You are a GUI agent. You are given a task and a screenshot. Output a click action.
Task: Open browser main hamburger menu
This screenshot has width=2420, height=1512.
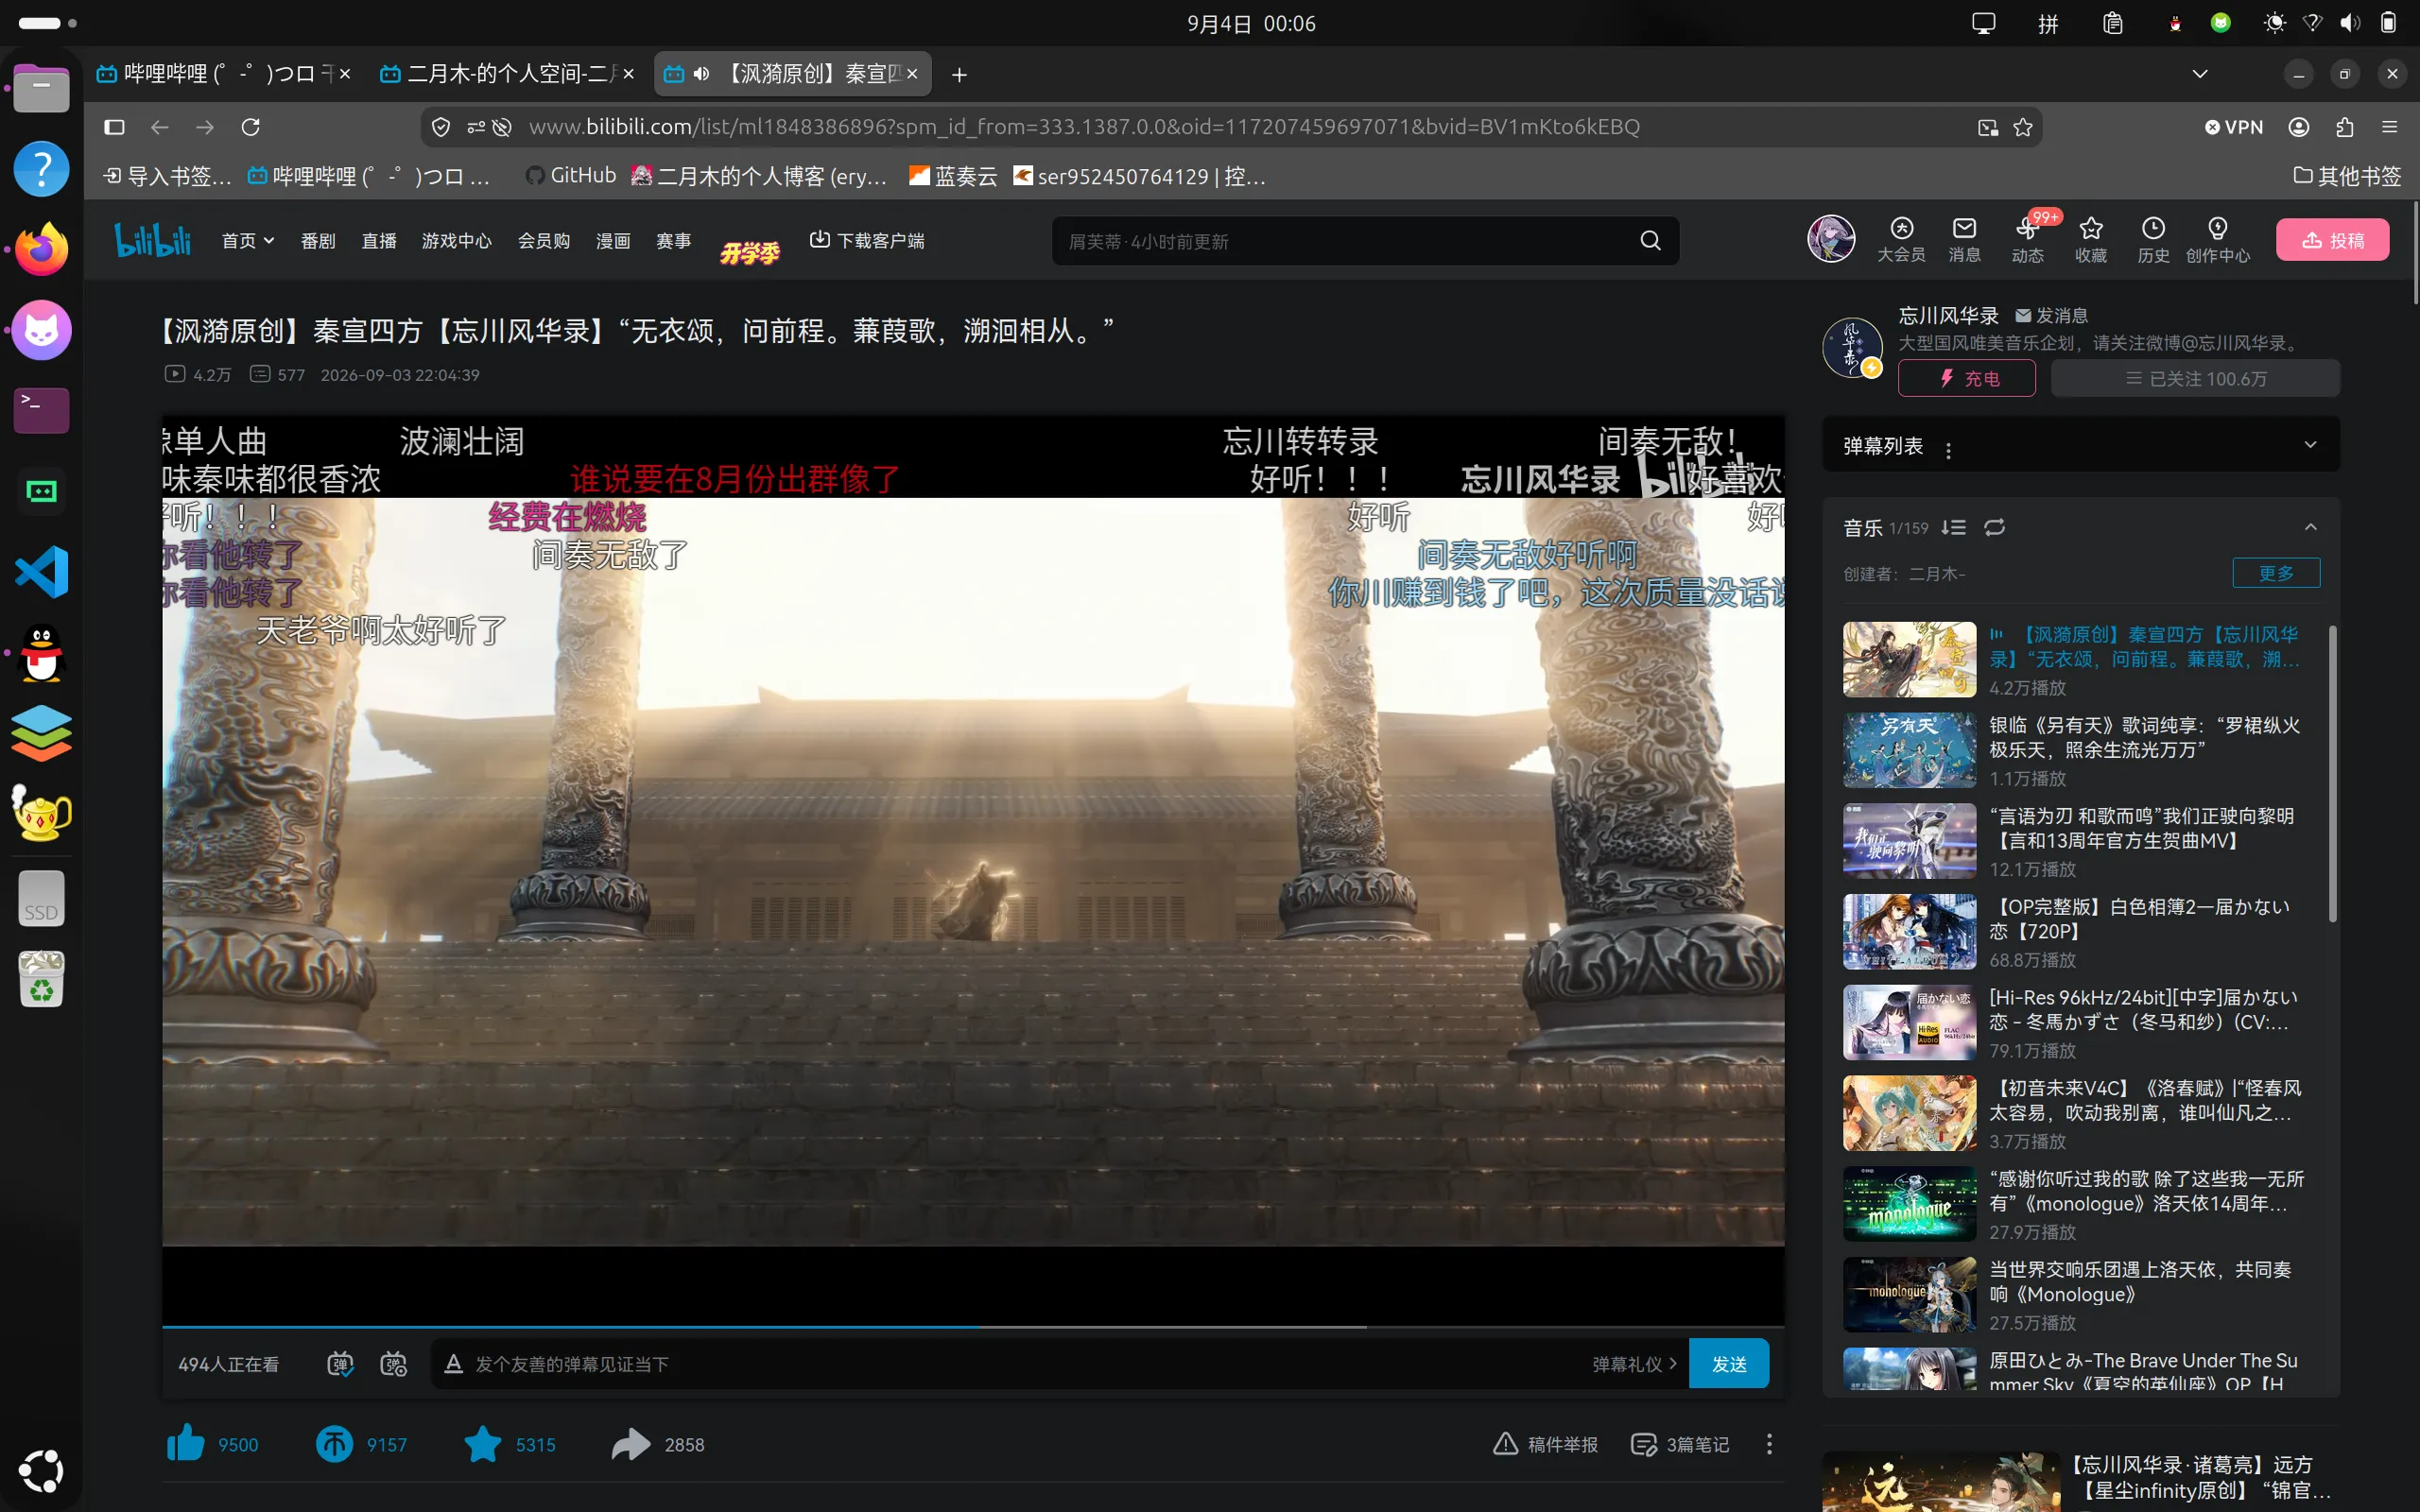tap(2390, 127)
